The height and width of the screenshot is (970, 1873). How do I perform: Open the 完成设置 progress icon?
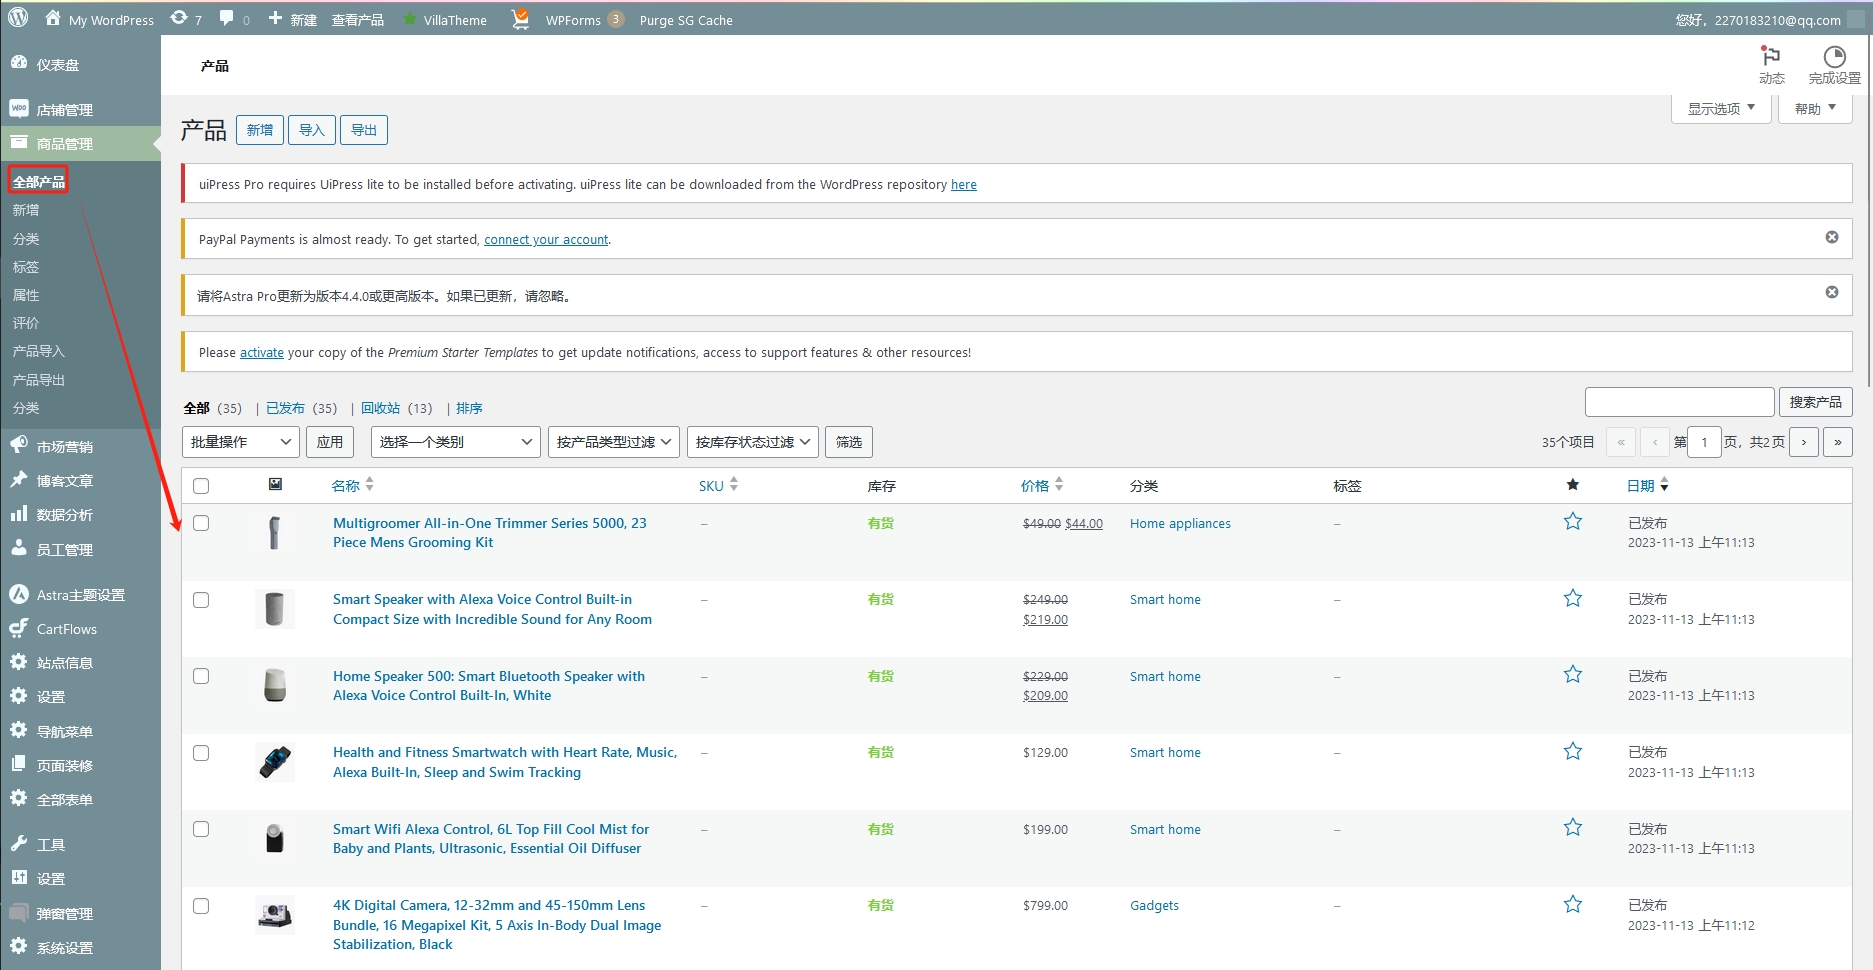[x=1834, y=65]
